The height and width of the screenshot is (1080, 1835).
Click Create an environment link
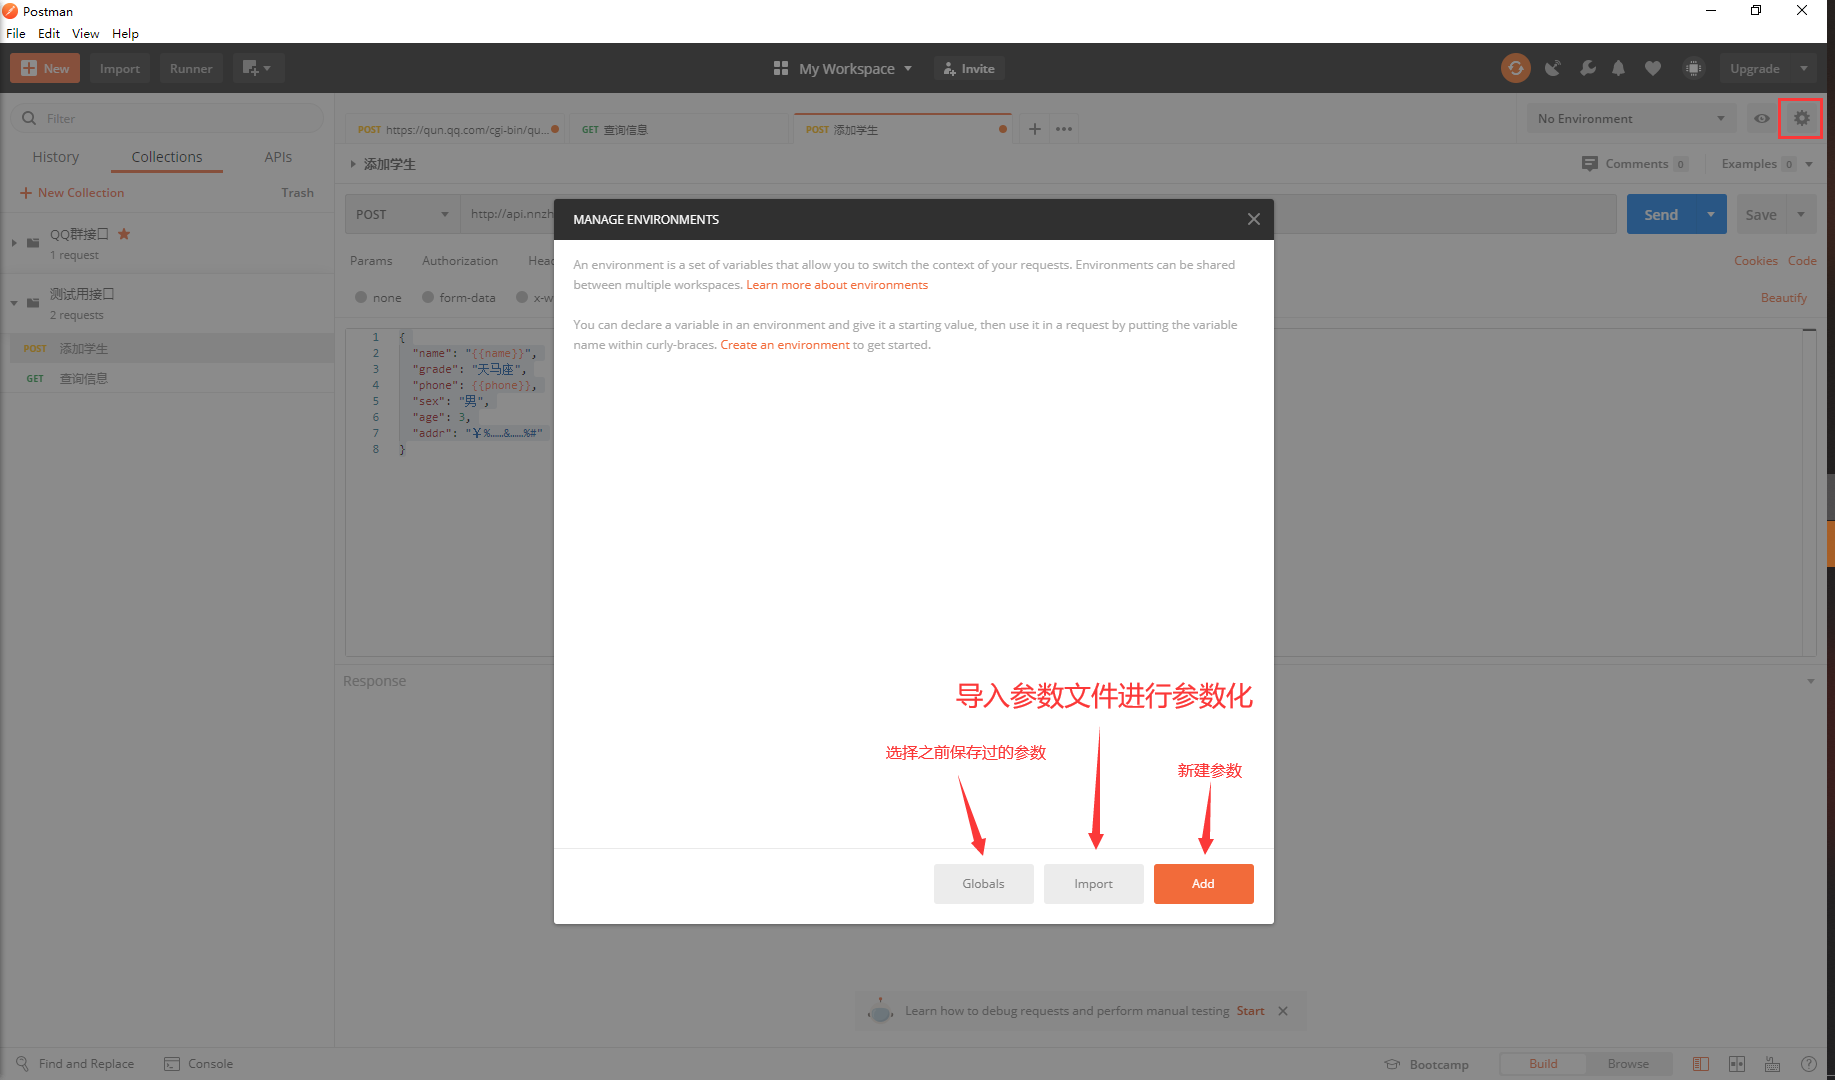tap(785, 345)
